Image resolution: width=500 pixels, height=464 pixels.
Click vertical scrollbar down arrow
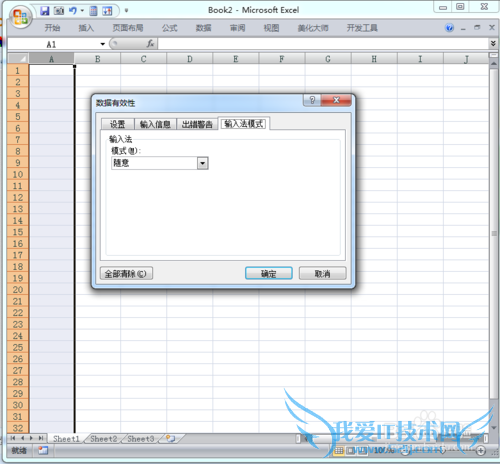tap(494, 428)
